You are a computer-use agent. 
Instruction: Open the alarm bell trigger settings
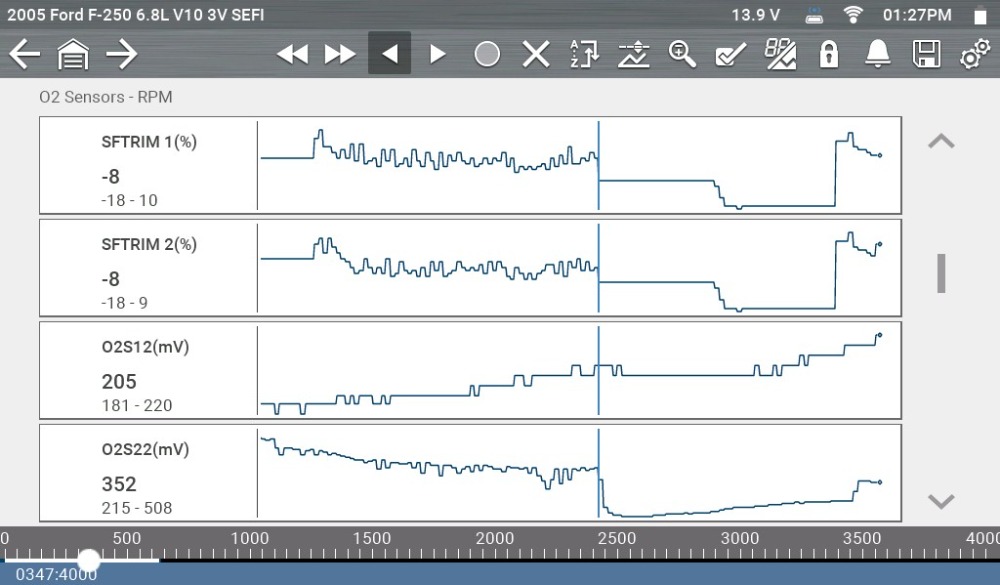click(x=877, y=54)
